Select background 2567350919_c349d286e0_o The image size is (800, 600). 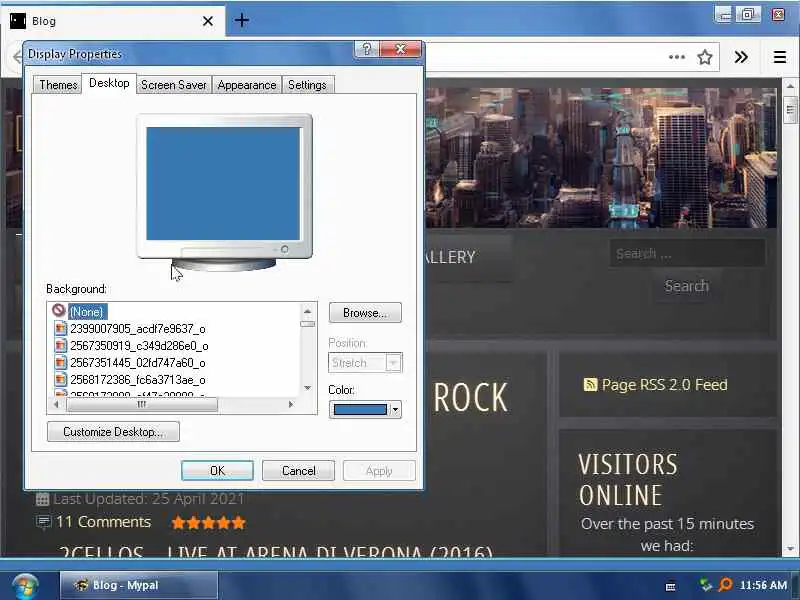(x=139, y=346)
